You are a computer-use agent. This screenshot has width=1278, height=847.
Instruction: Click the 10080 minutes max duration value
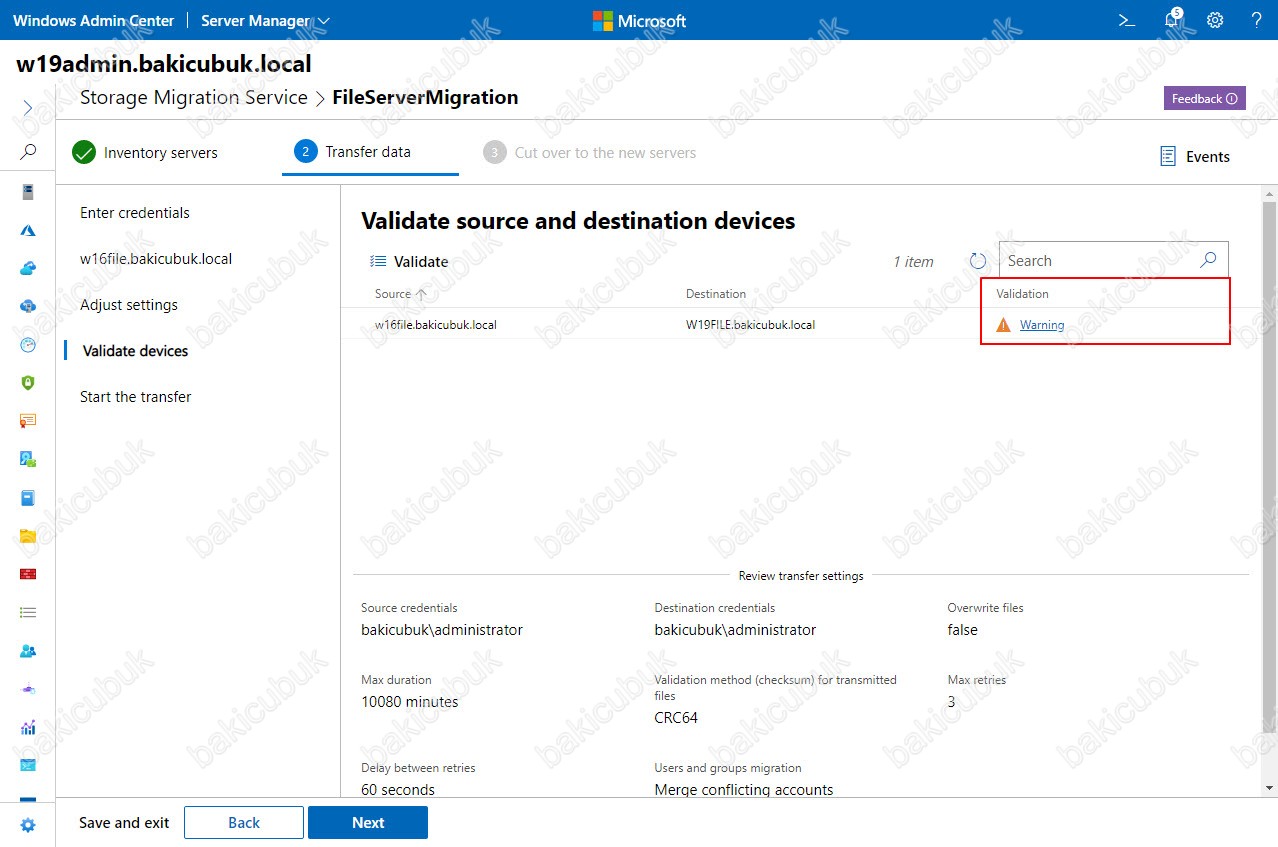pyautogui.click(x=410, y=702)
